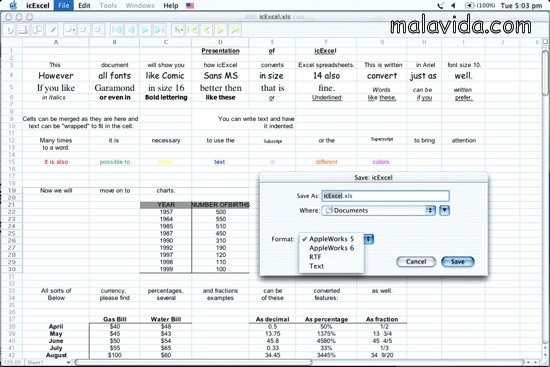This screenshot has height=367, width=550.
Task: Click the cyan next arrow icon
Action: (145, 30)
